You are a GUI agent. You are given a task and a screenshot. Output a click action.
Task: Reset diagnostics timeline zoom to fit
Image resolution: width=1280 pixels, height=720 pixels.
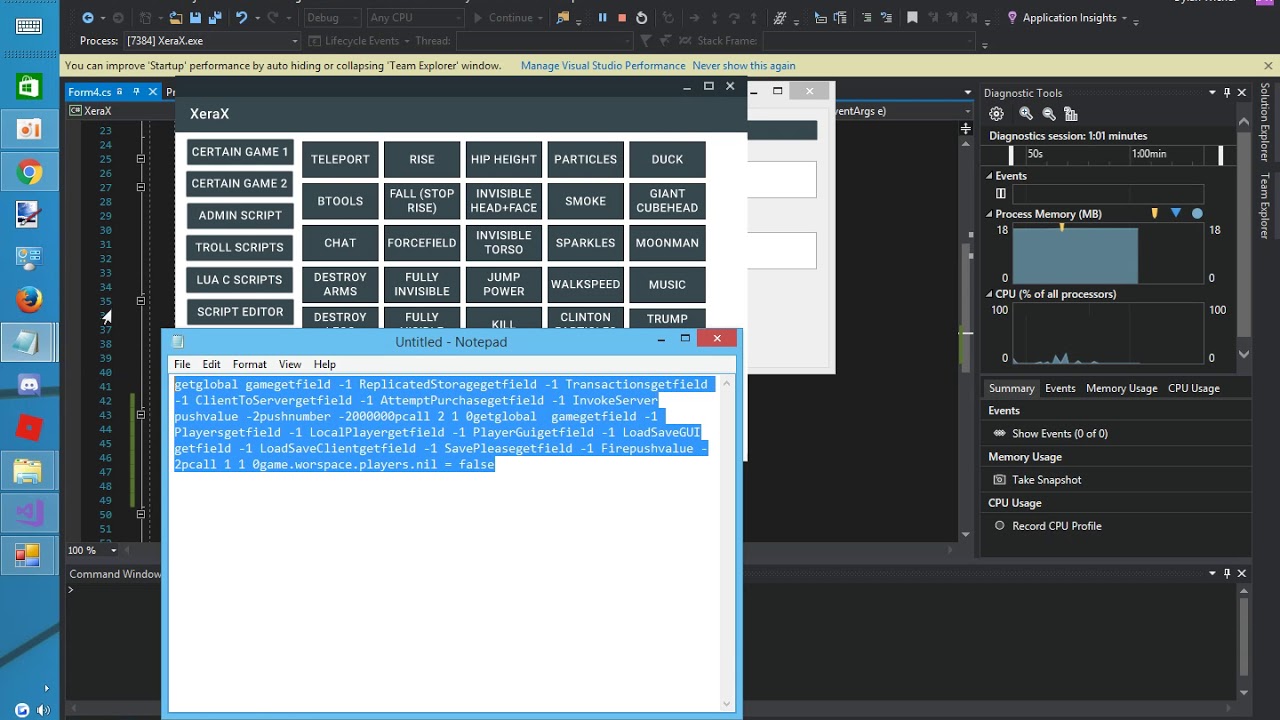coord(1071,114)
